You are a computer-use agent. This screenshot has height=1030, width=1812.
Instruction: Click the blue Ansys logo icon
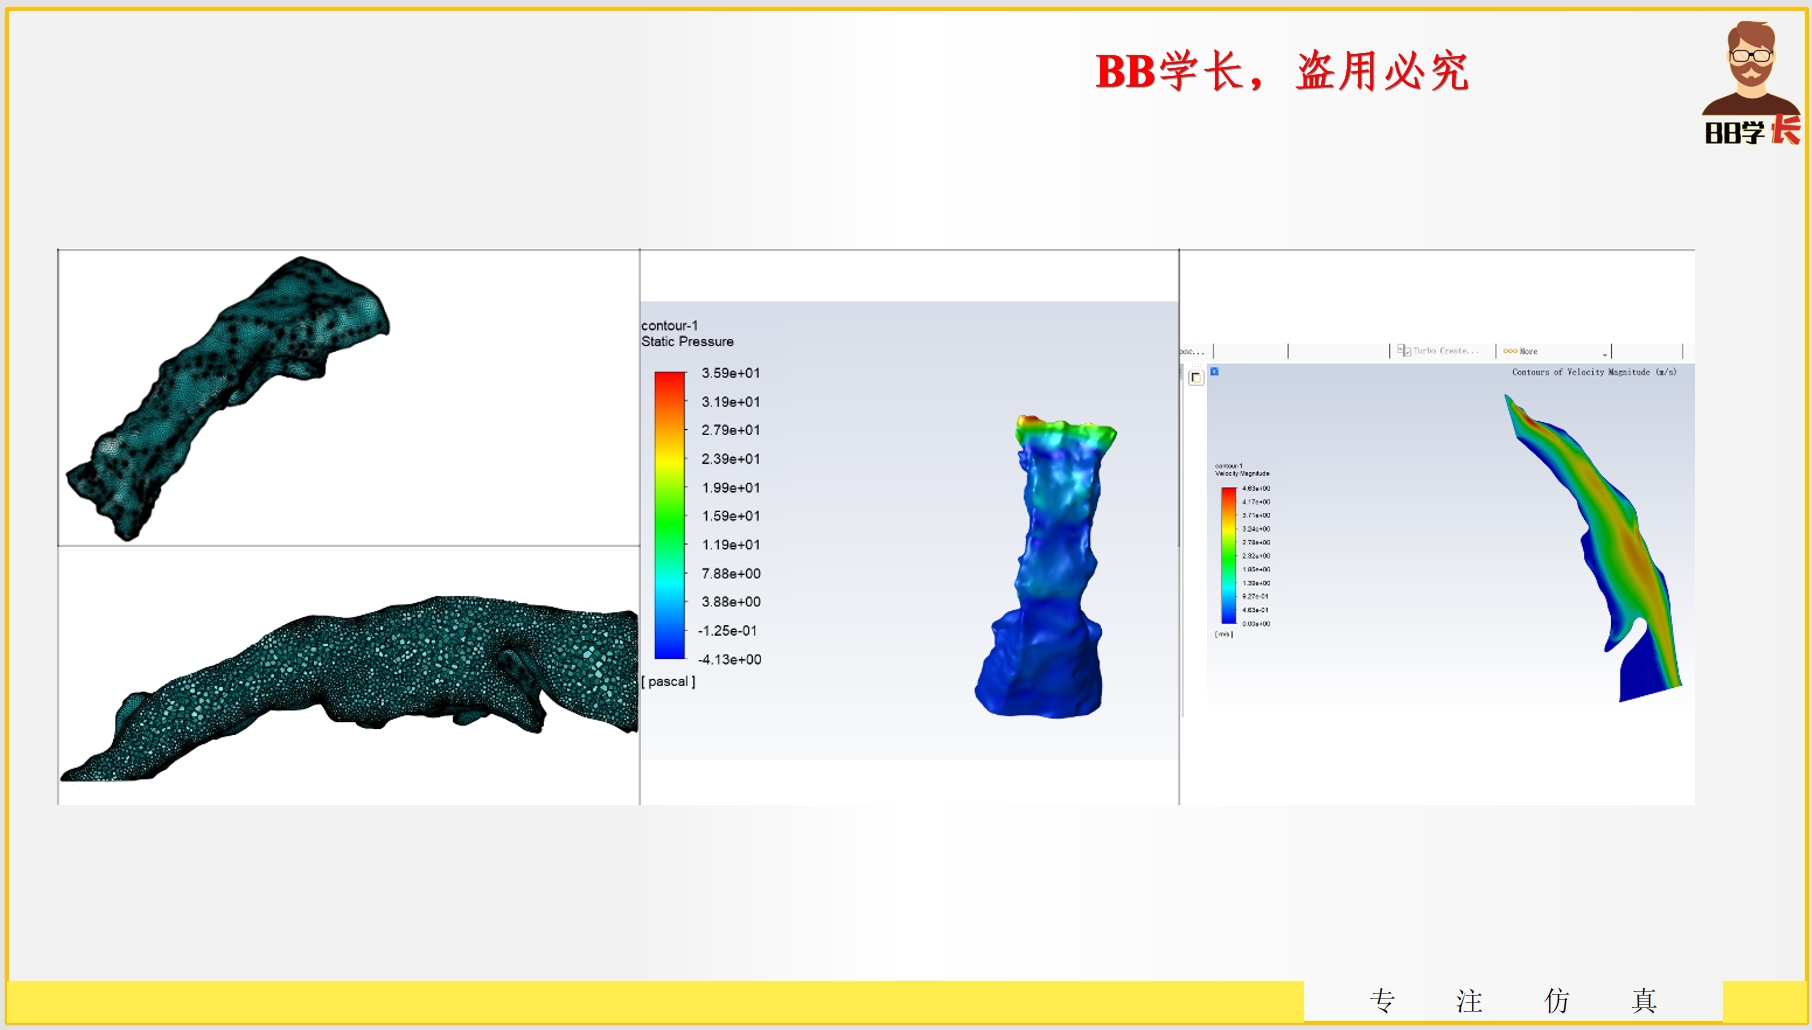coord(1215,372)
